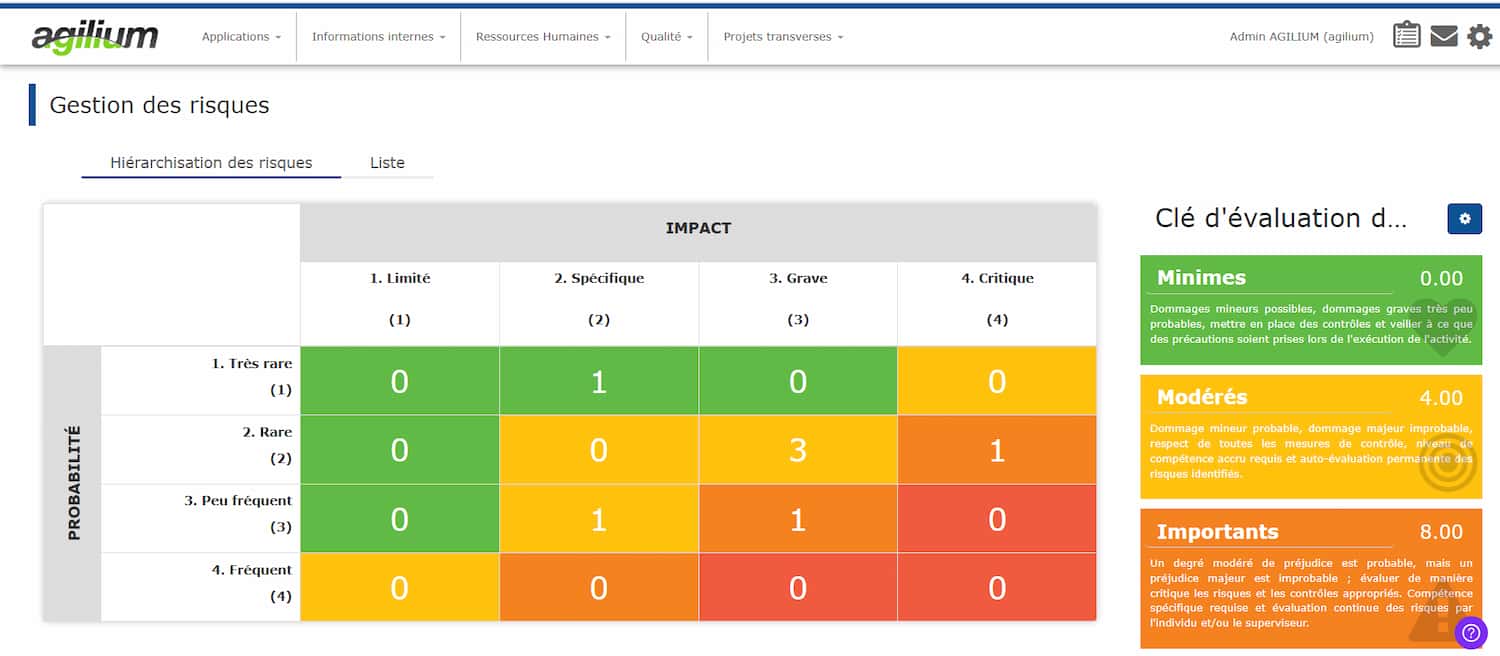Open the envelope messages icon
This screenshot has width=1500, height=656.
pos(1443,36)
